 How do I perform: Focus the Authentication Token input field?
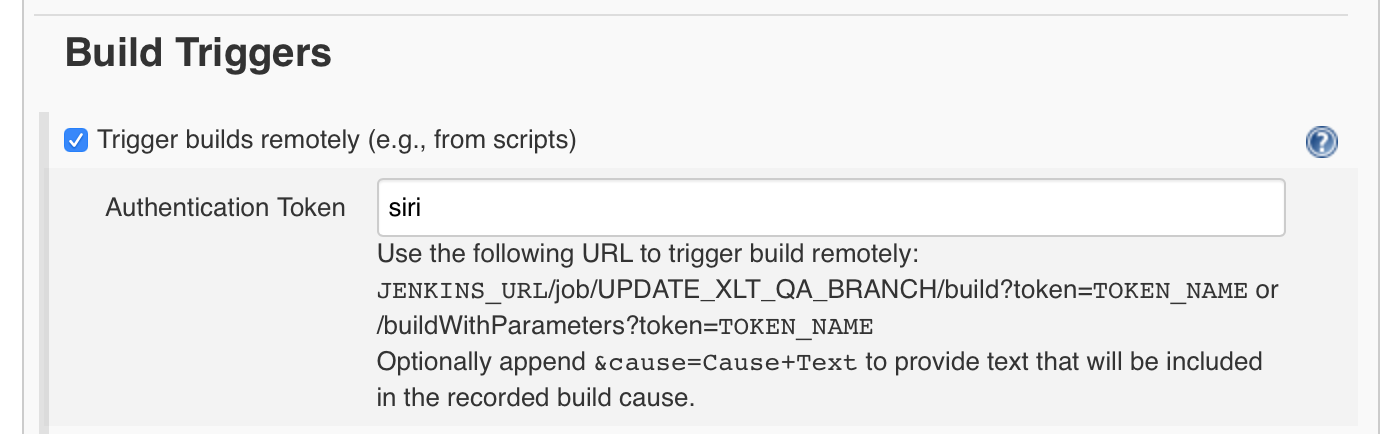(831, 207)
